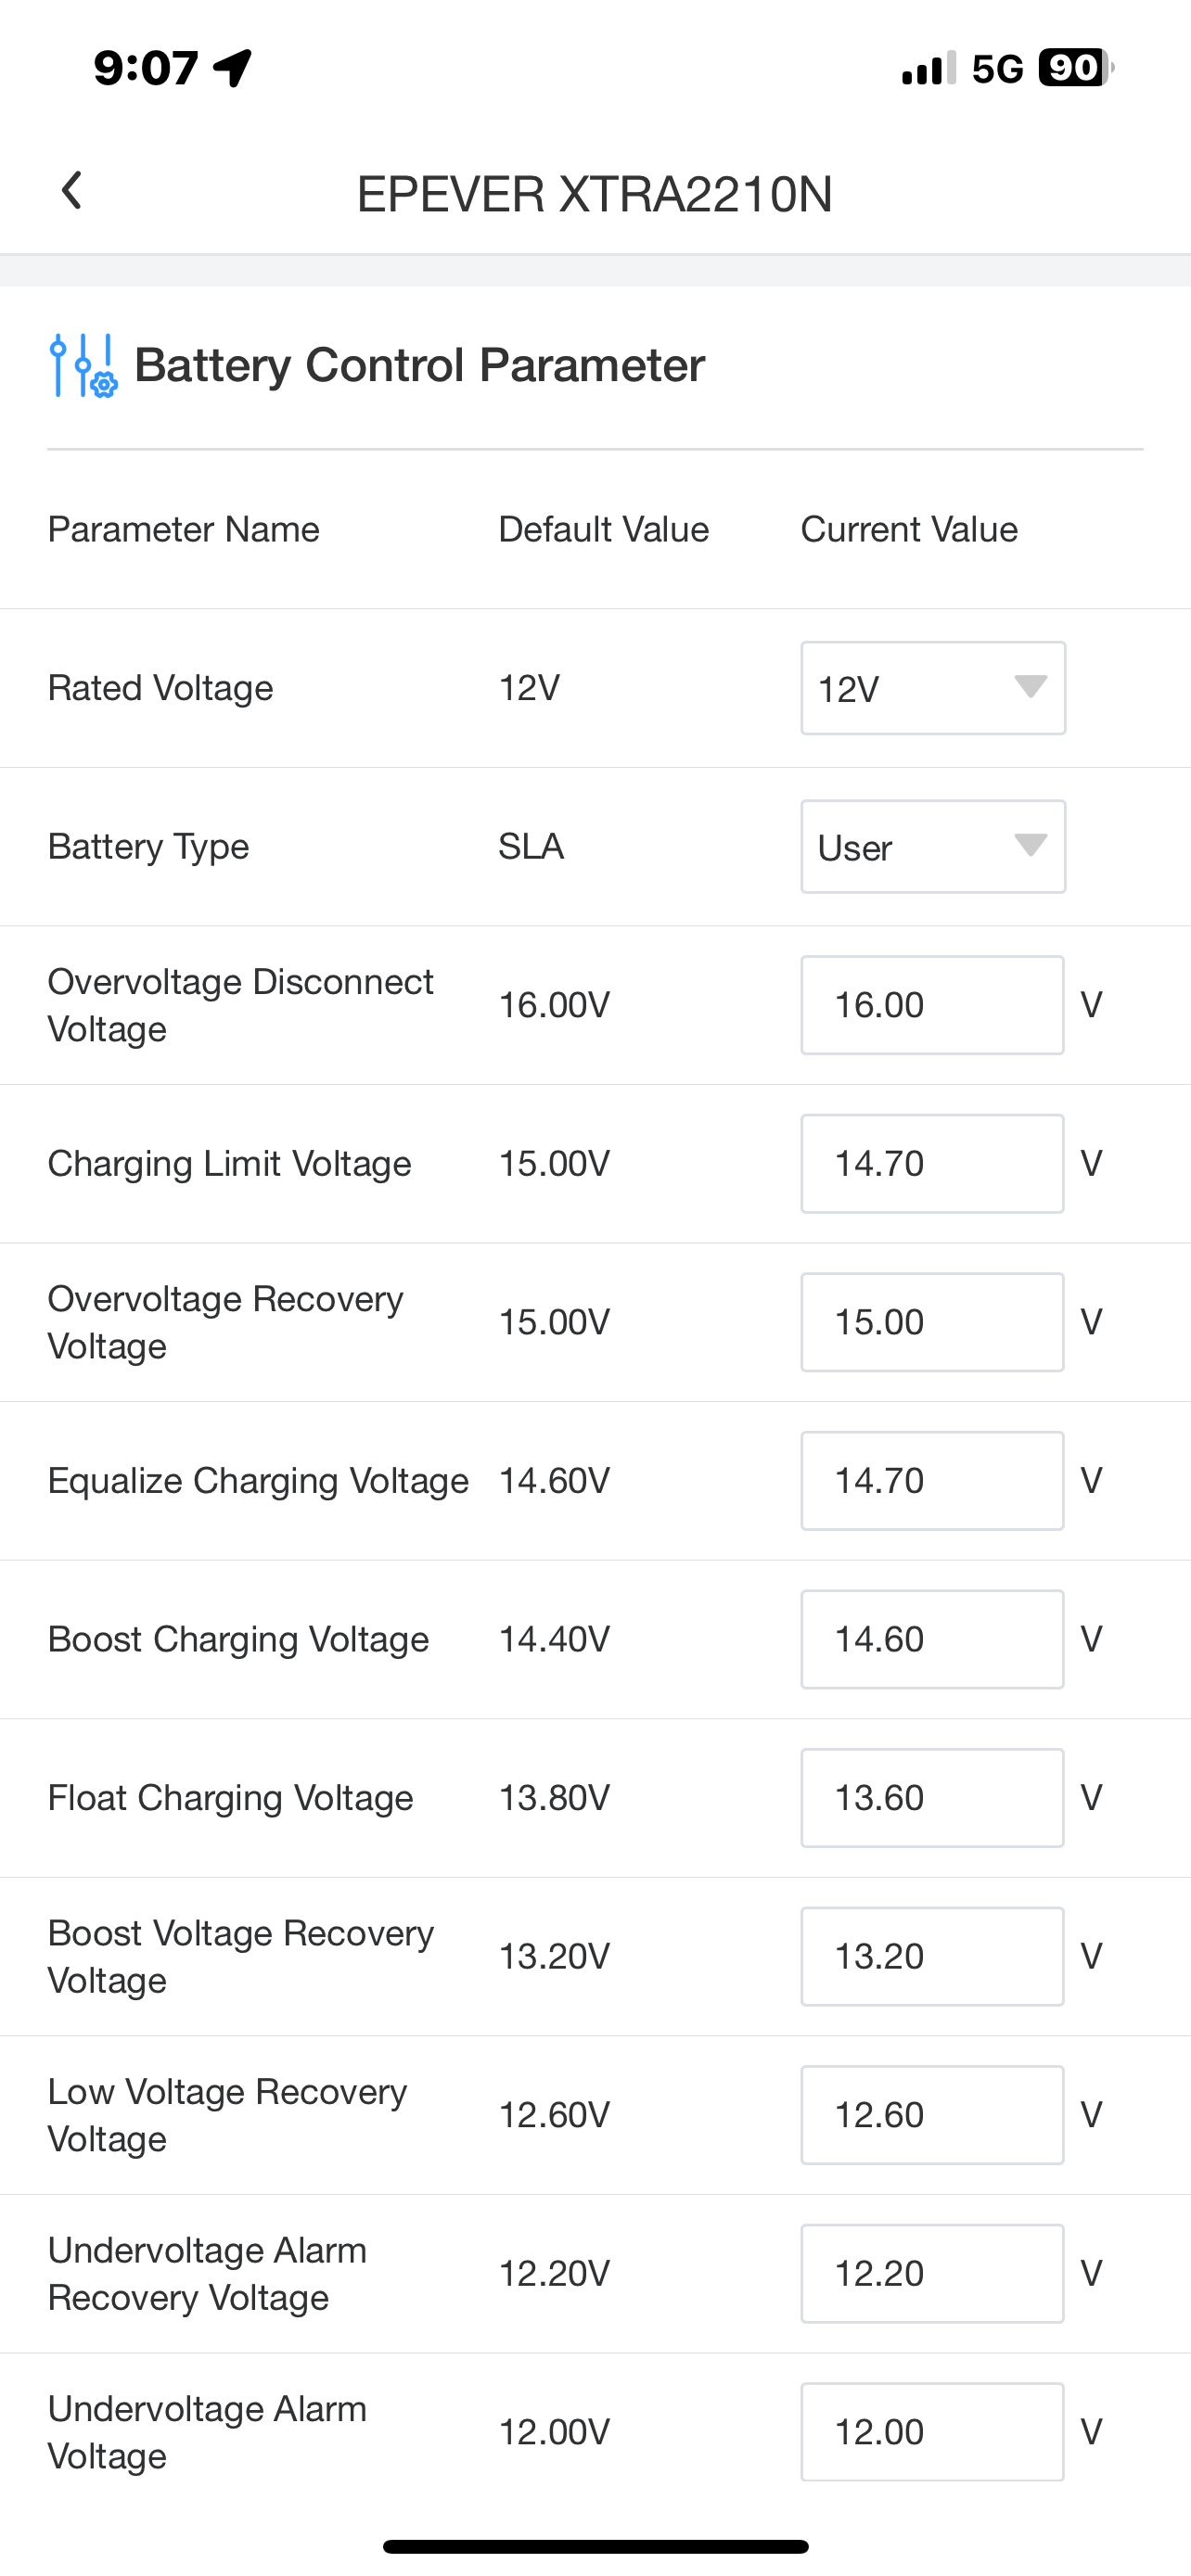Tap the back arrow icon

(x=71, y=190)
